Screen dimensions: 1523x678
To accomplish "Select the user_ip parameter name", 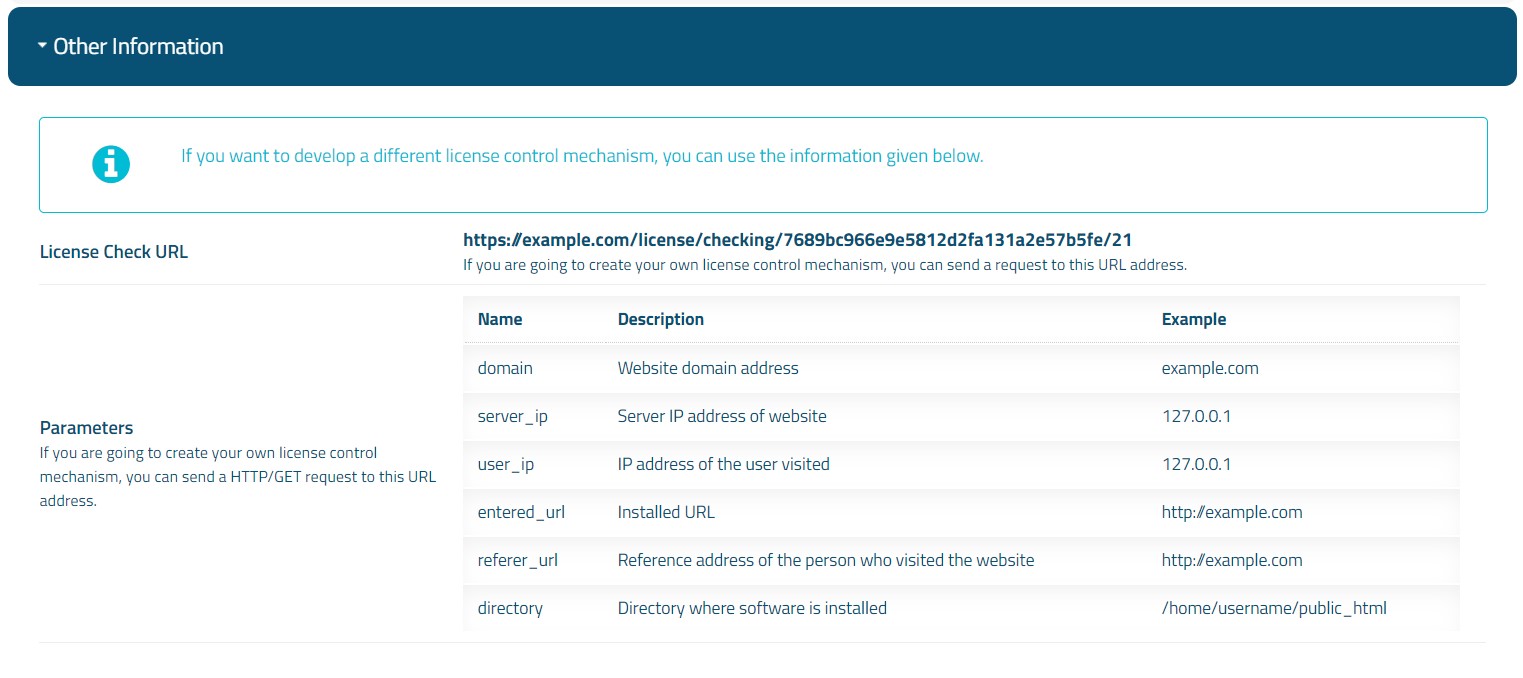I will [506, 464].
